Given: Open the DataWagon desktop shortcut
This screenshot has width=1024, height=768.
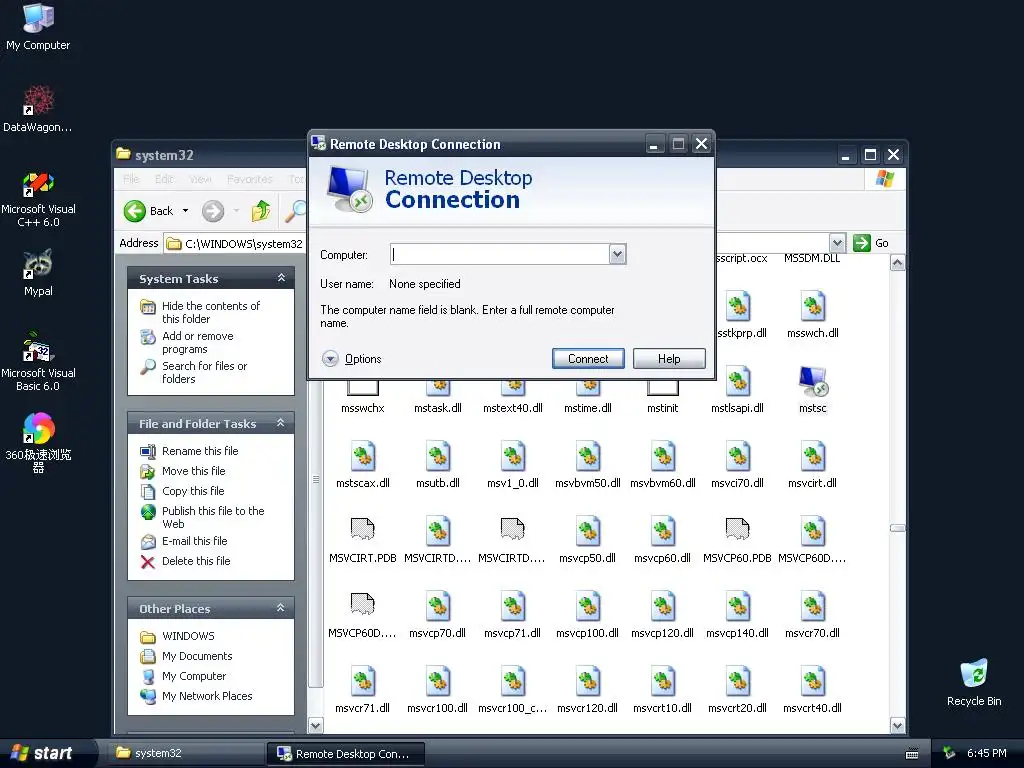Looking at the screenshot, I should (38, 108).
